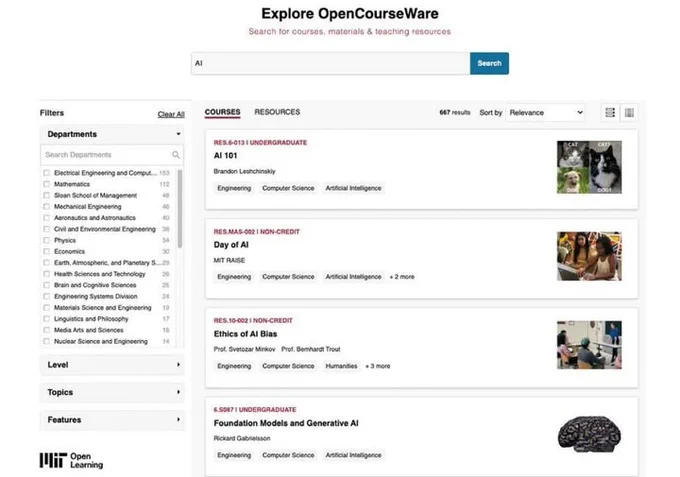Check Linguistics and Philosophy filter
The height and width of the screenshot is (477, 680).
46,319
